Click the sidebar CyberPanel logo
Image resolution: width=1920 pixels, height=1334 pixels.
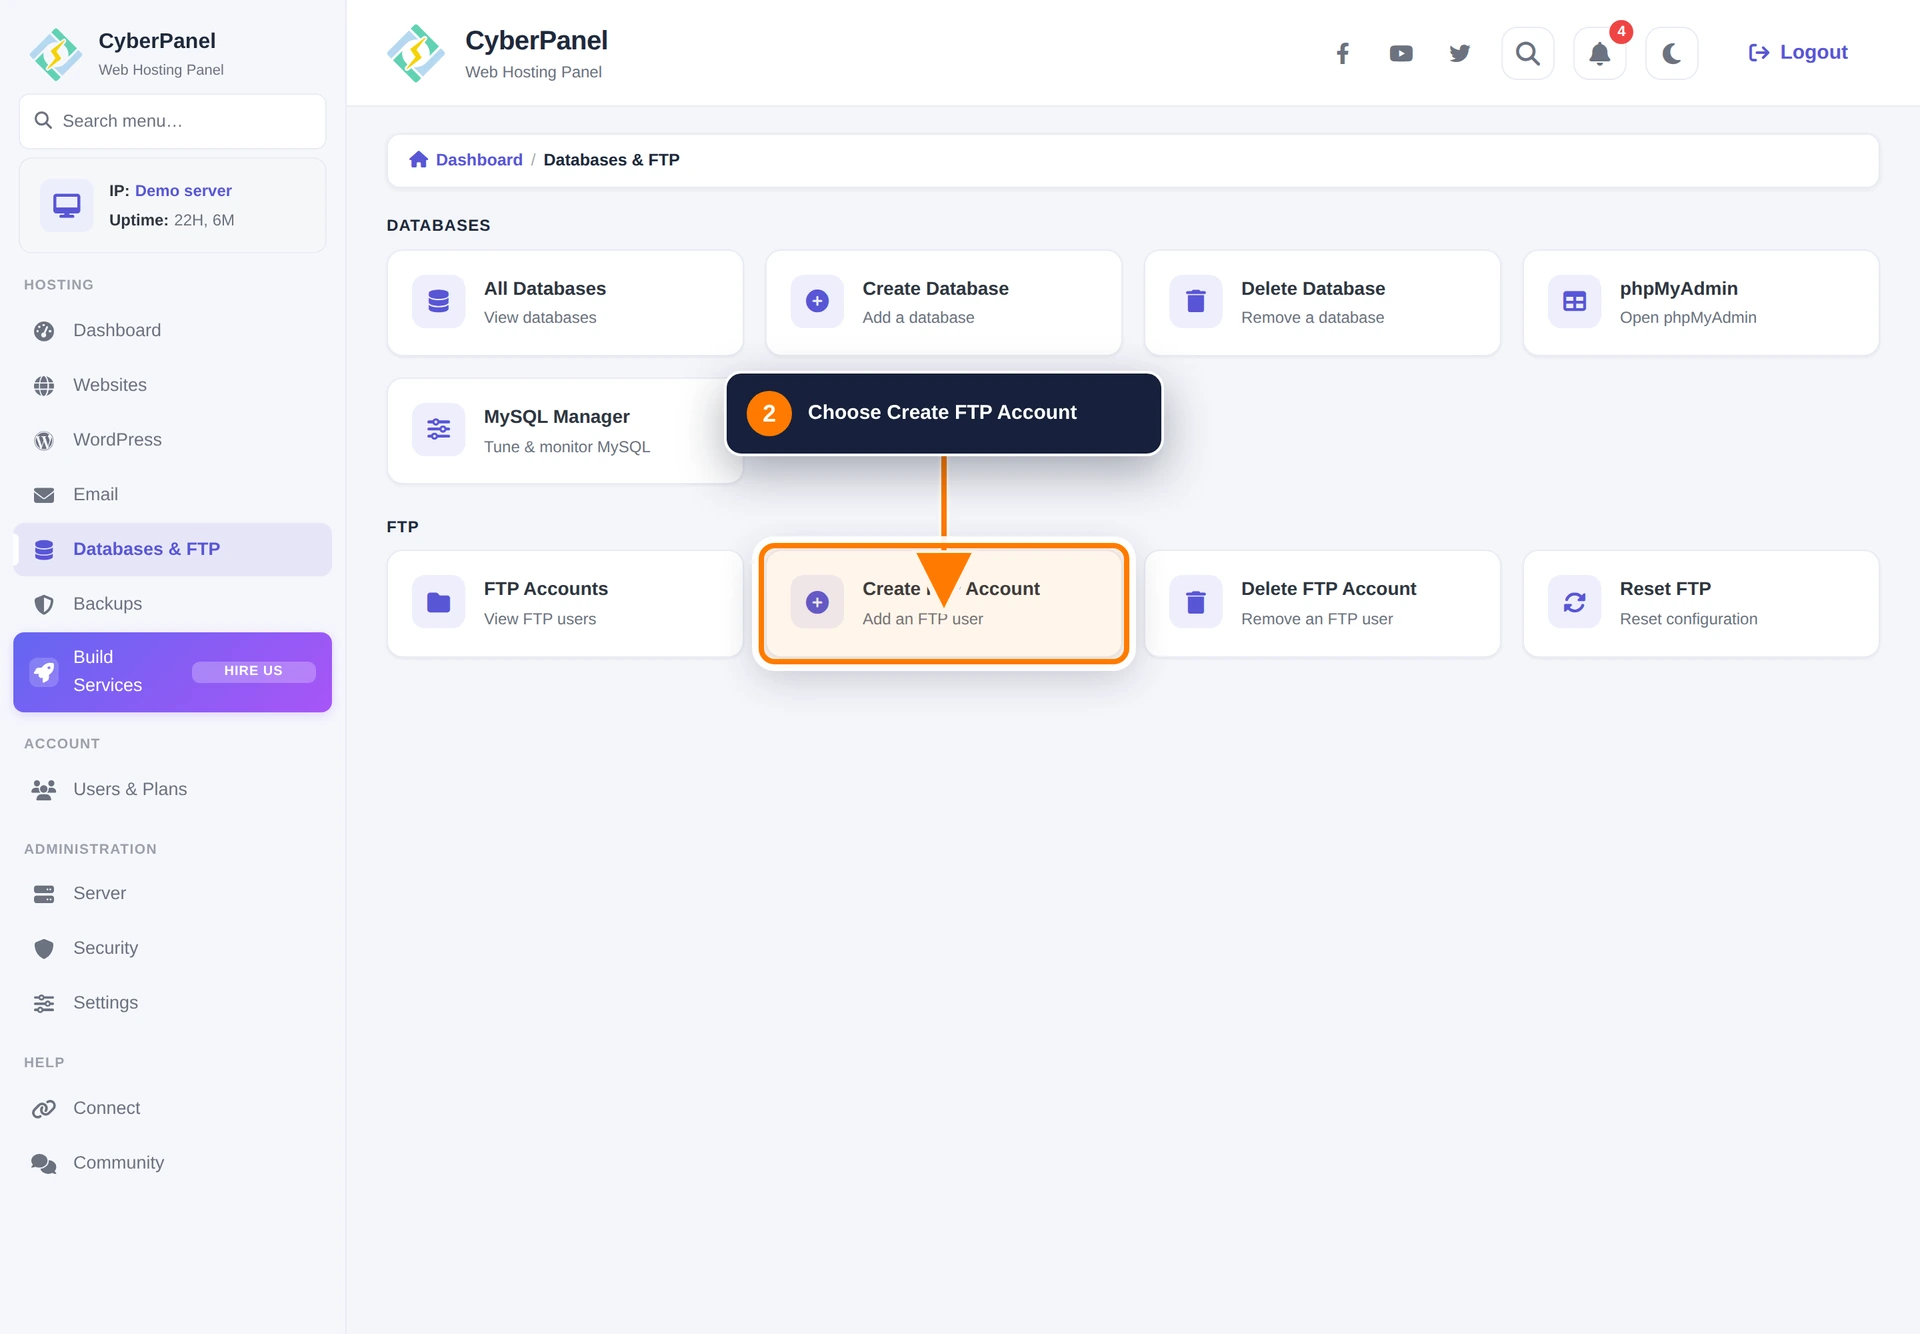point(56,54)
